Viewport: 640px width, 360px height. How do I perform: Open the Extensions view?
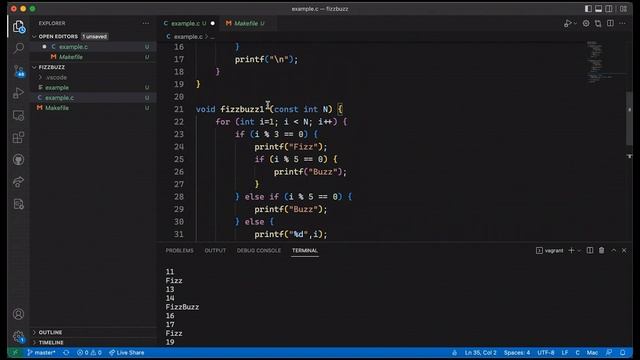click(x=18, y=138)
